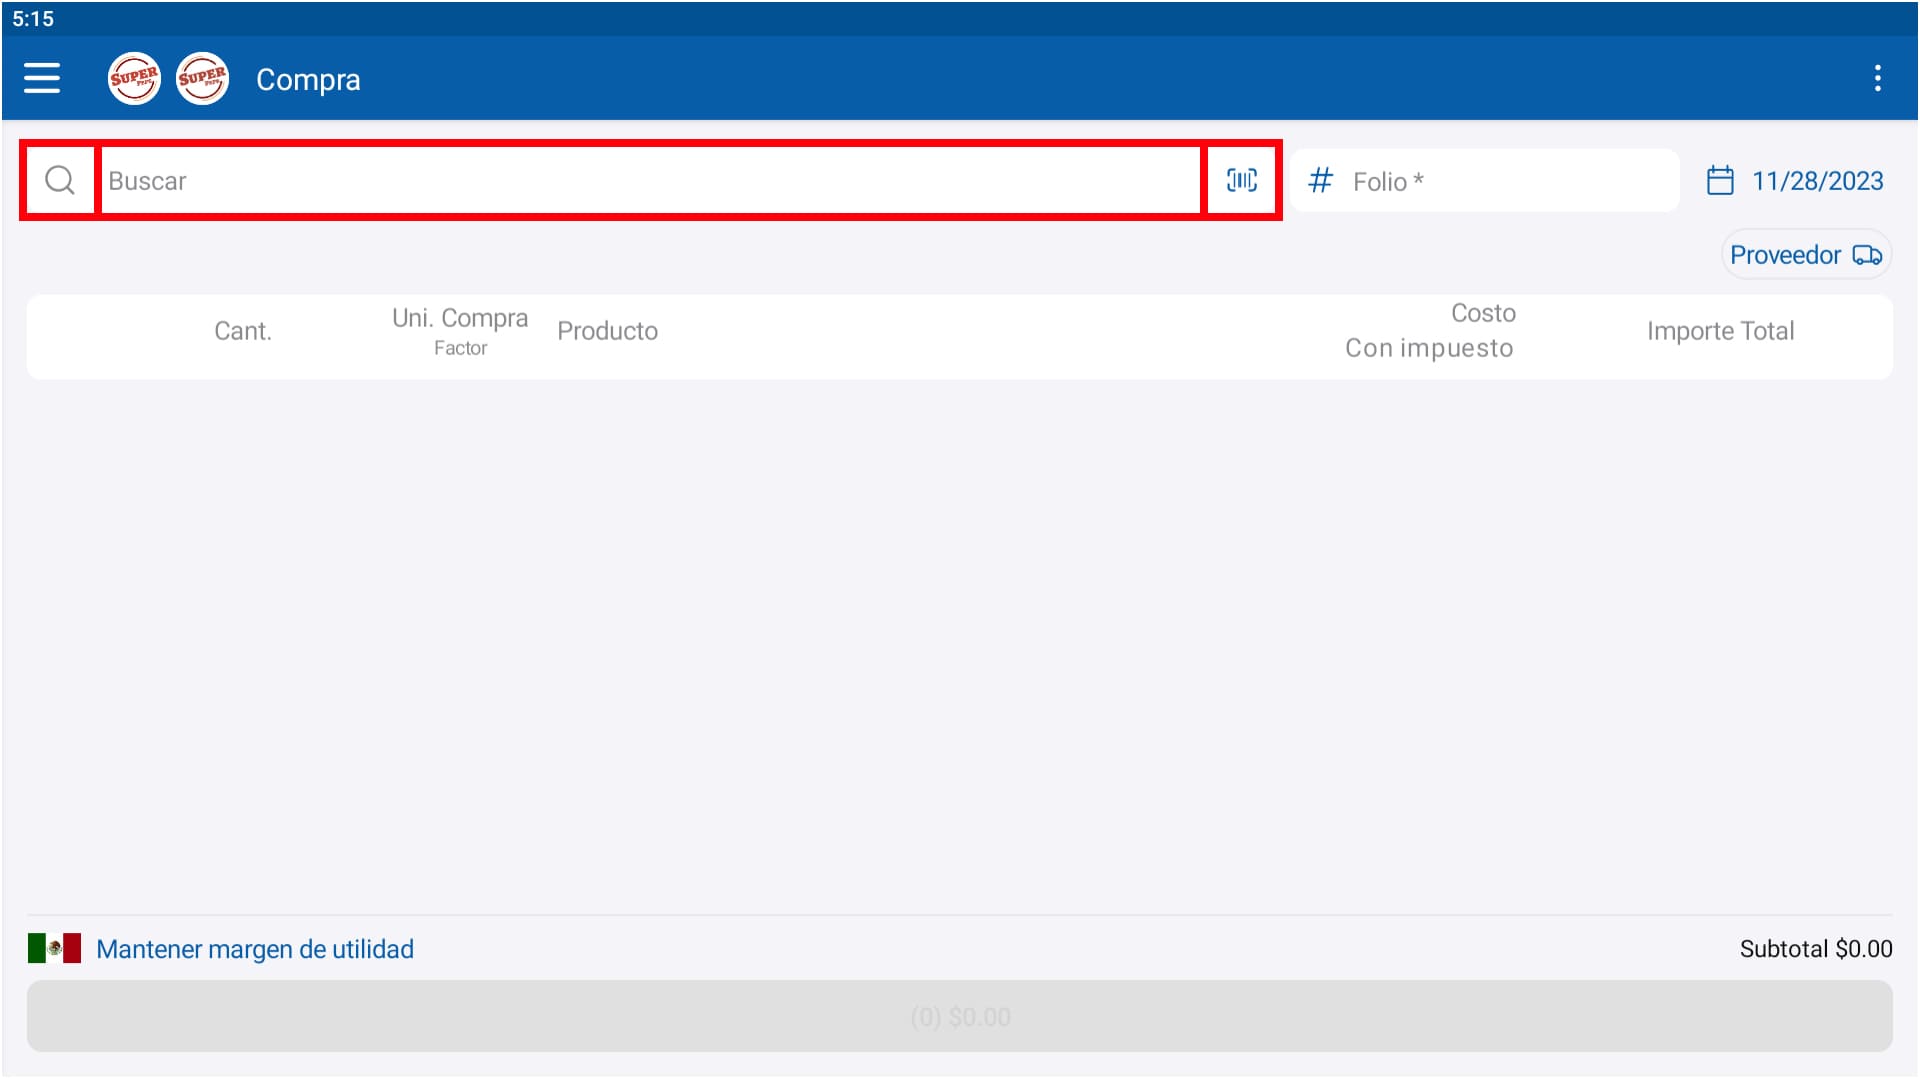The image size is (1920, 1079).
Task: Open the three-dot overflow menu
Action: (1877, 78)
